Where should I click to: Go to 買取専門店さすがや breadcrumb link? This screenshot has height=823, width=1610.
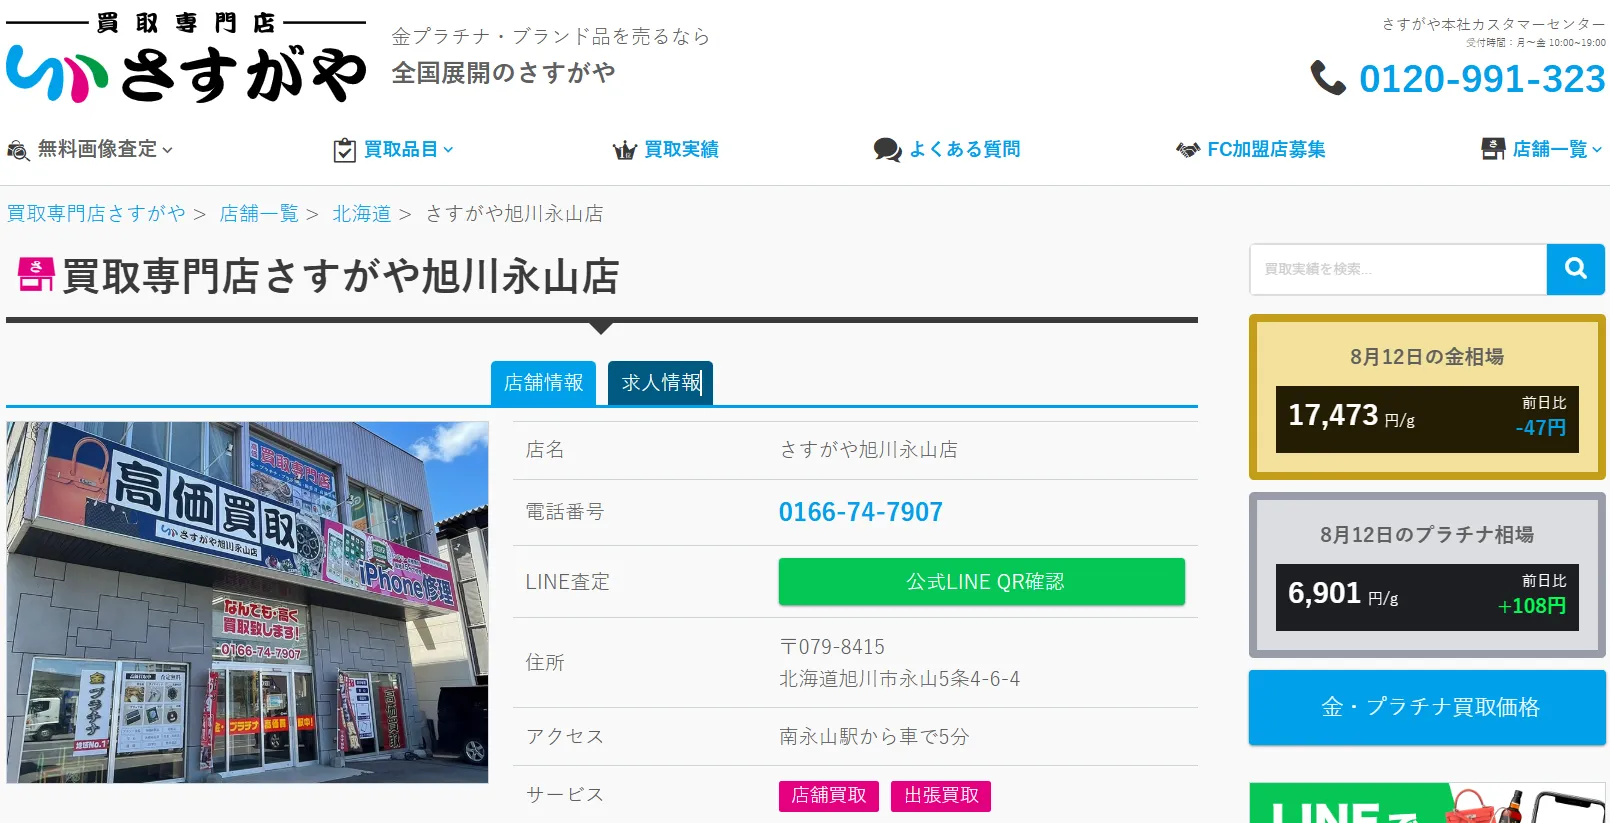click(x=96, y=213)
